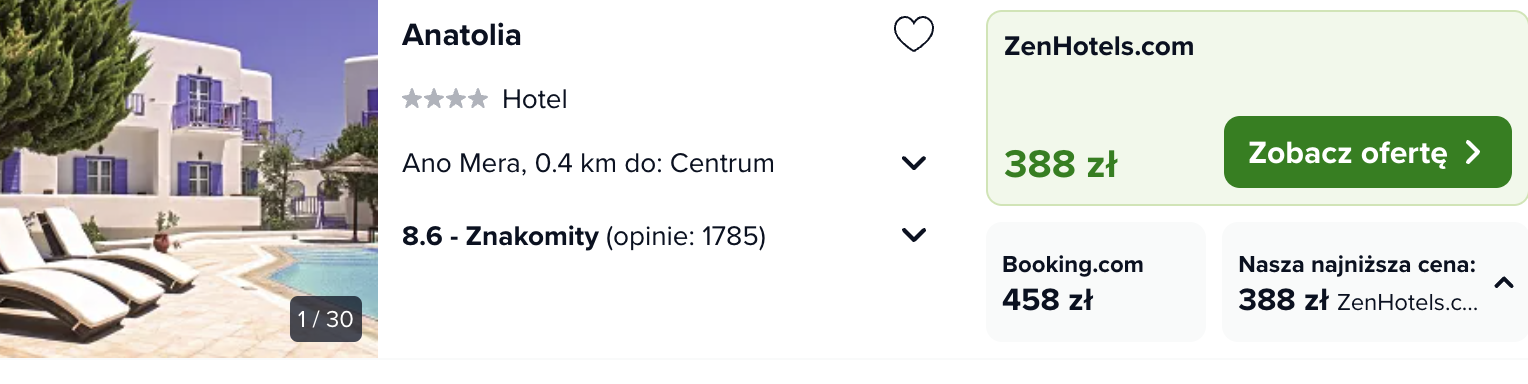The width and height of the screenshot is (1528, 384).
Task: Add Anatolia to favorites with heart icon
Action: click(913, 36)
